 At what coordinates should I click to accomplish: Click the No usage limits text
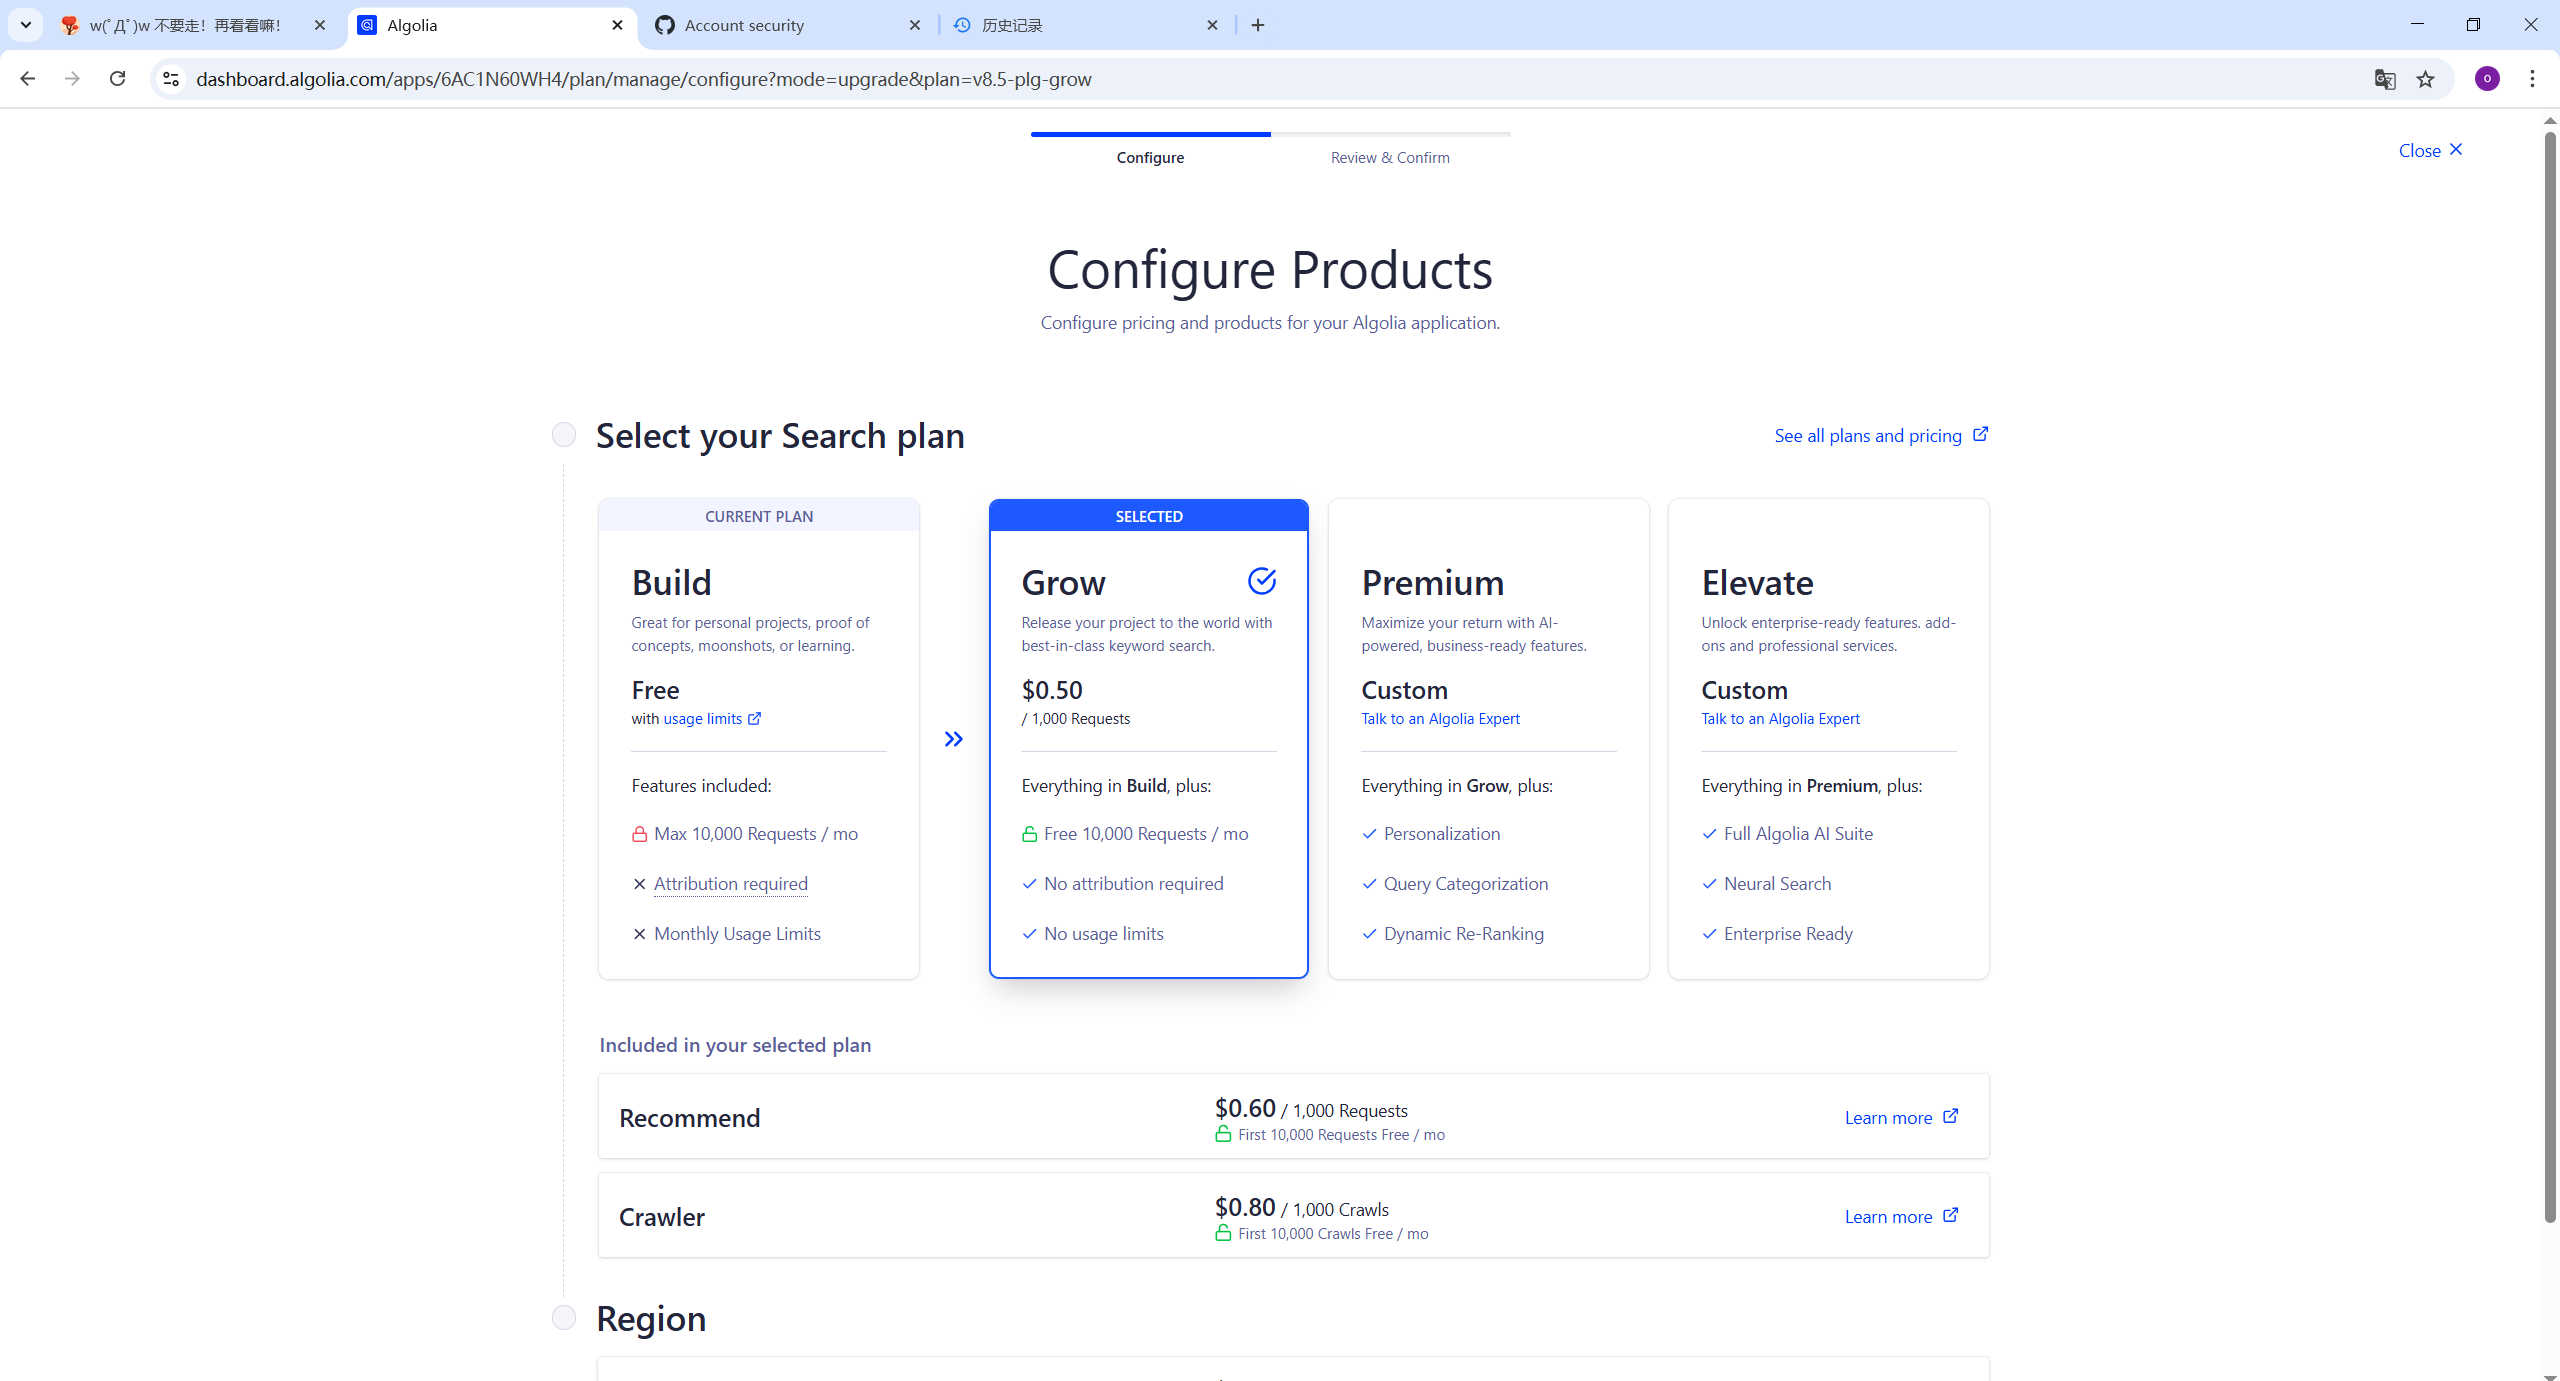click(x=1104, y=934)
